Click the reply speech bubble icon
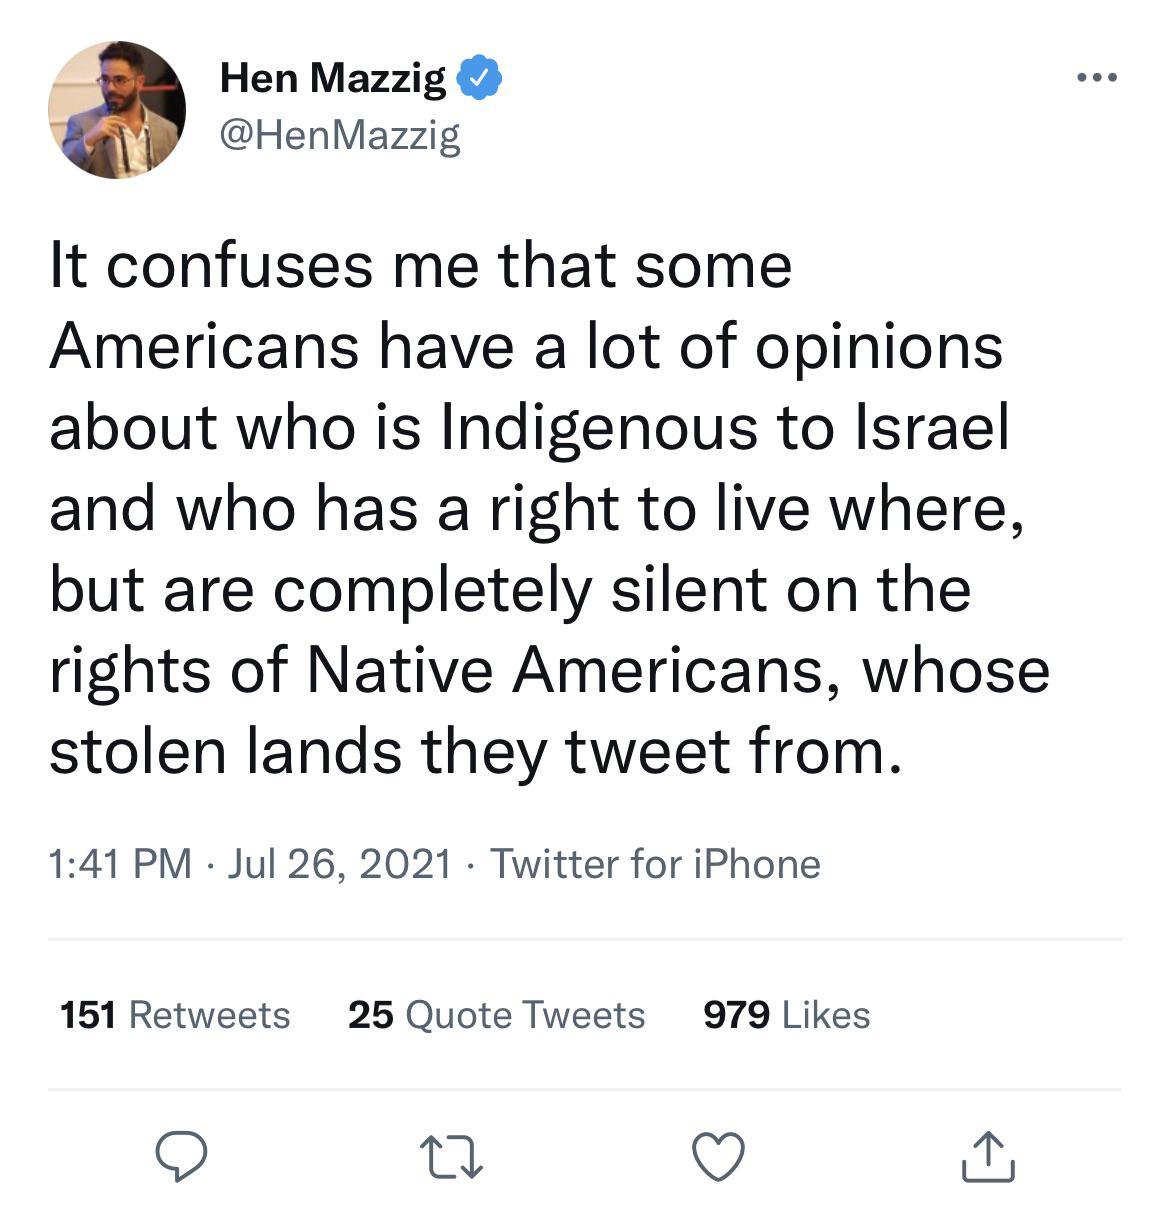Screen dimensions: 1170x1216 (181, 1156)
